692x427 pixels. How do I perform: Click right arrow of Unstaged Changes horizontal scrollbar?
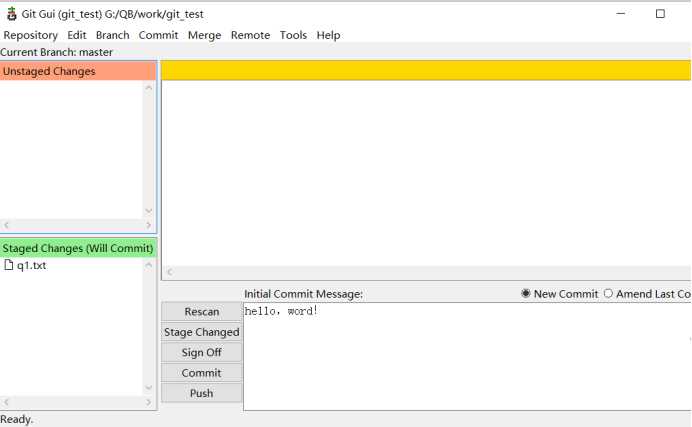pos(149,225)
